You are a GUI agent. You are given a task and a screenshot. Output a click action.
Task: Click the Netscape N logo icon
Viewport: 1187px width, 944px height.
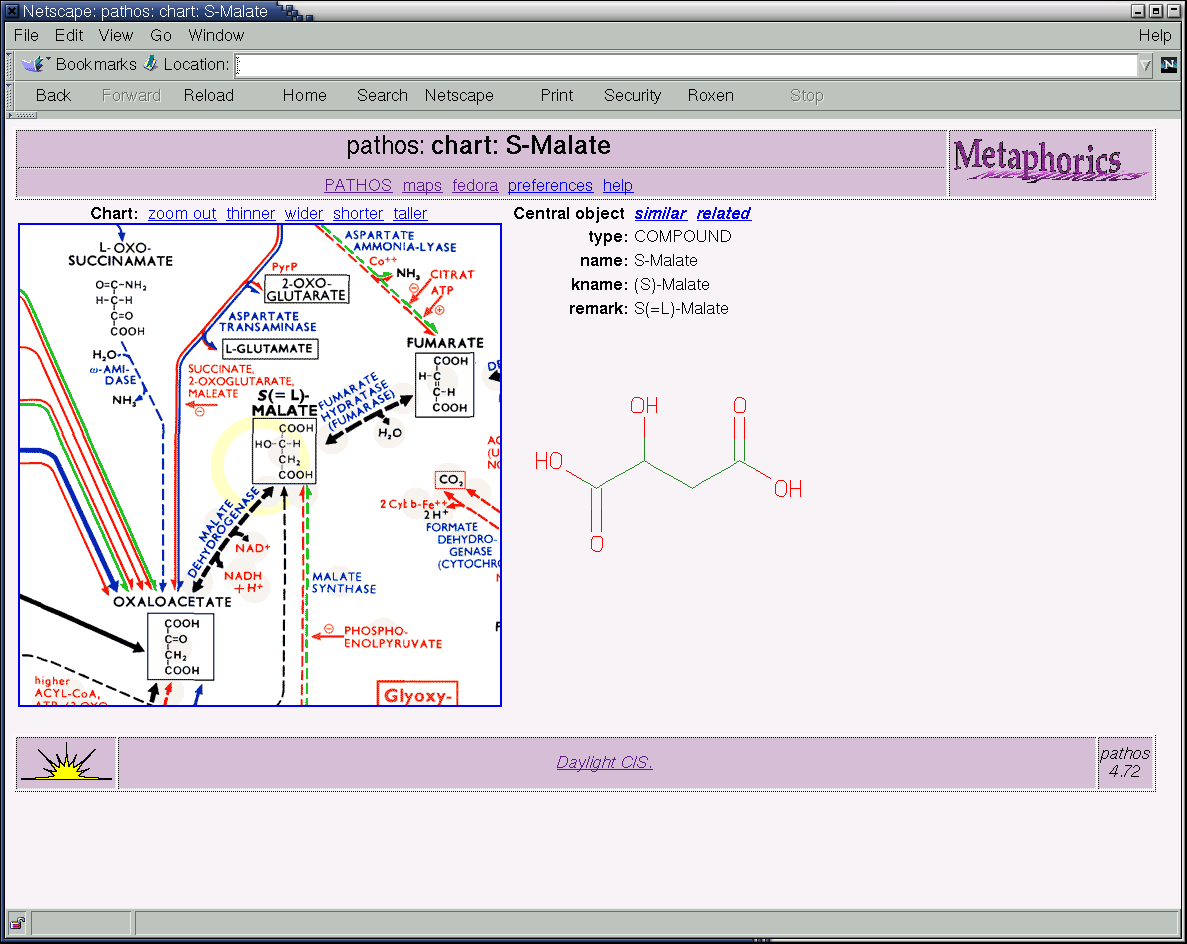click(1169, 64)
